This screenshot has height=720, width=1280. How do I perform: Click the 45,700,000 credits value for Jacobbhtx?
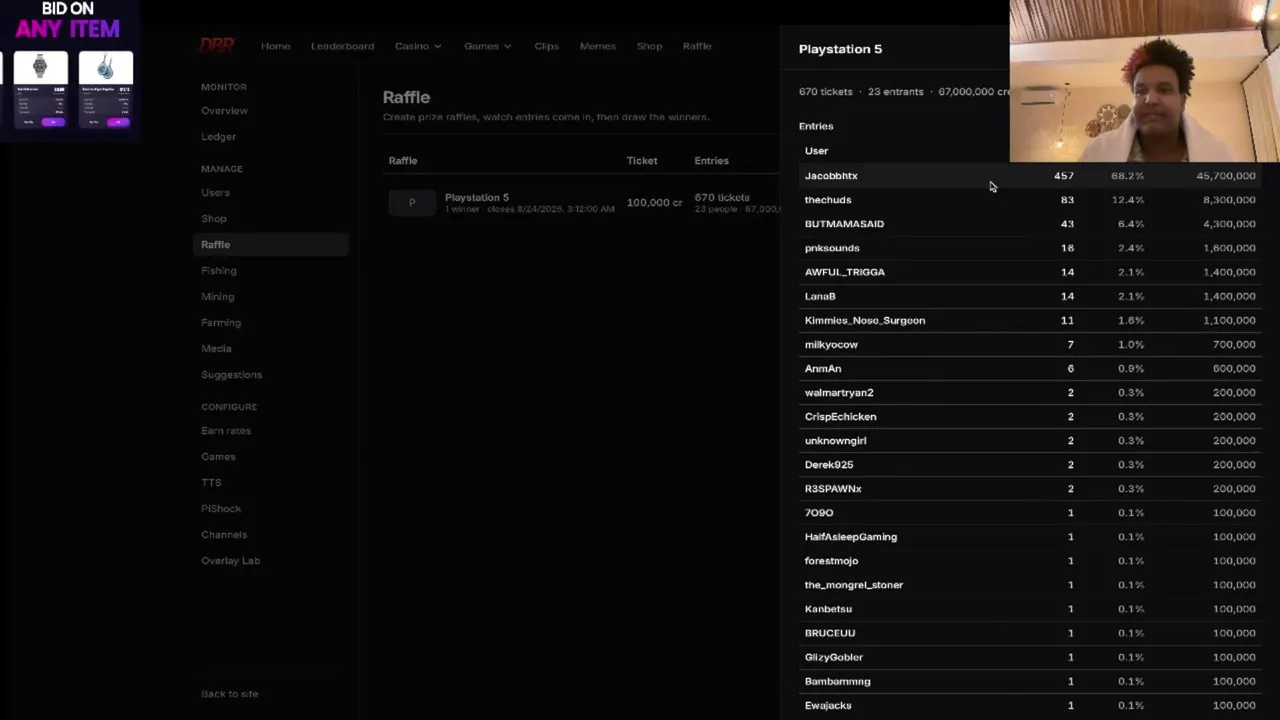point(1225,176)
